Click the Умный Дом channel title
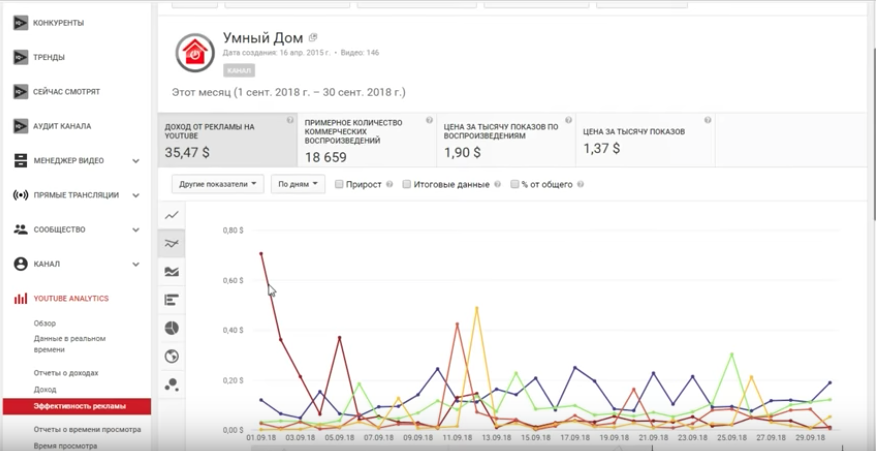Screen dimensions: 876x451 pos(263,38)
